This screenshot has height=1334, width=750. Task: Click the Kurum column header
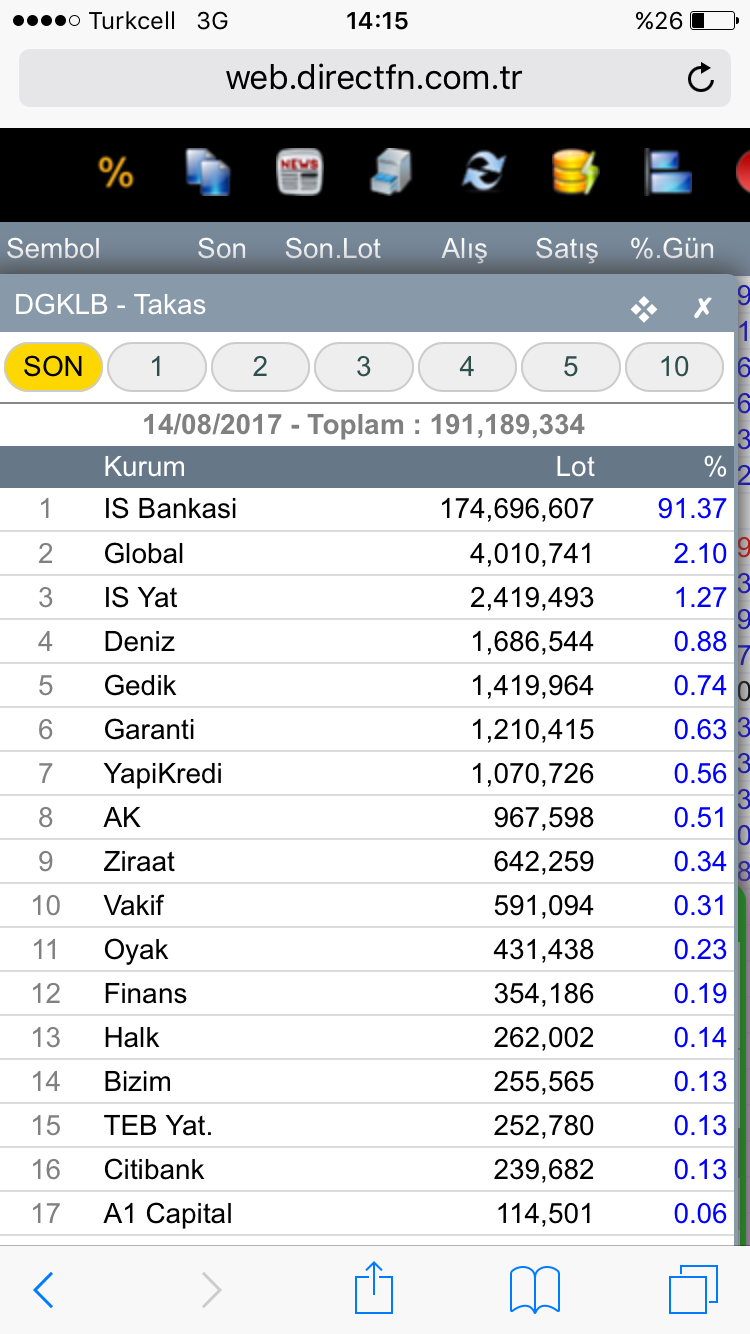pos(144,466)
